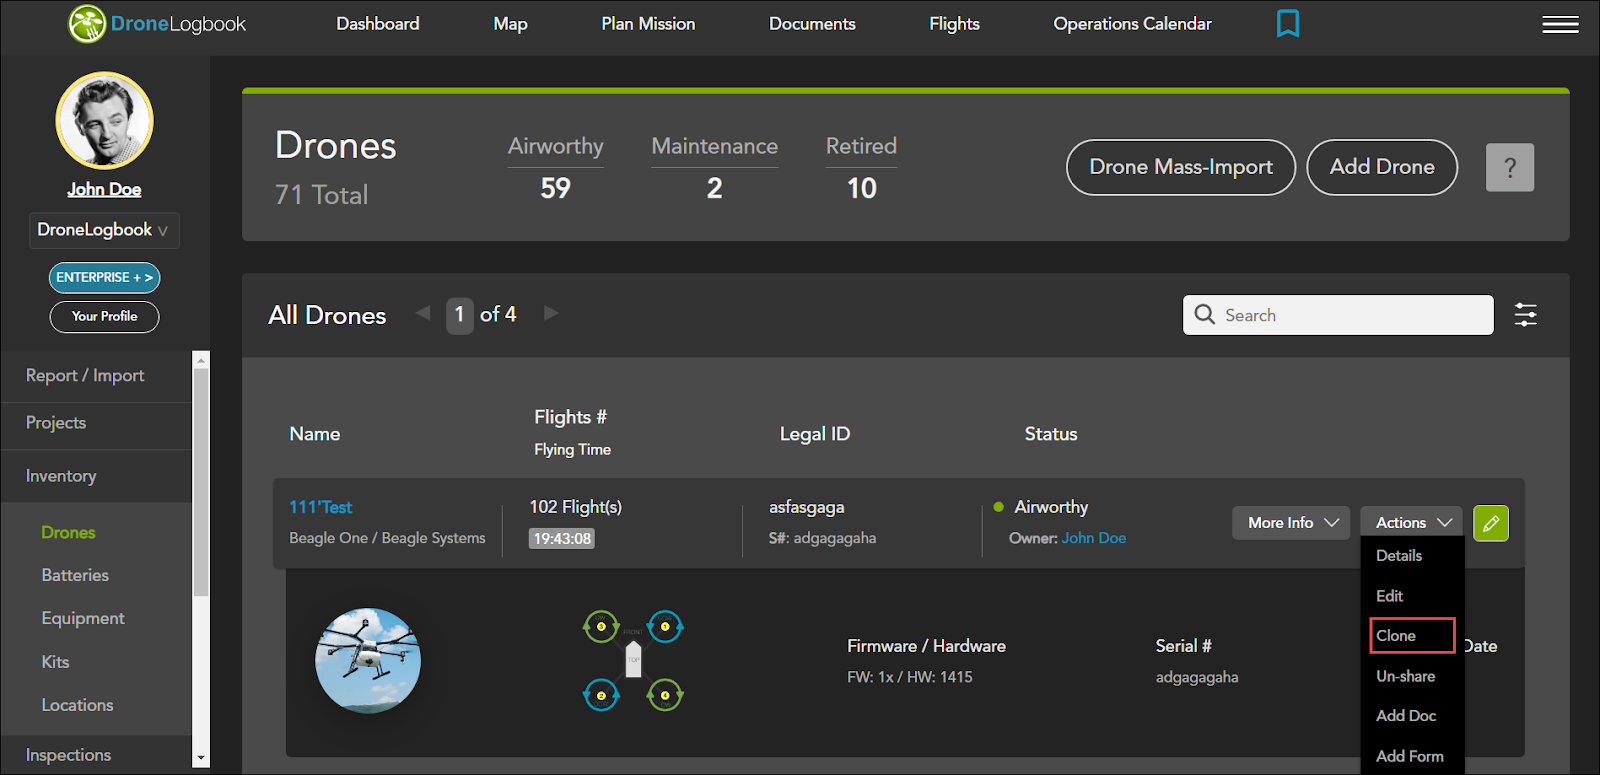Go to previous page arrow
This screenshot has width=1600, height=775.
point(423,313)
